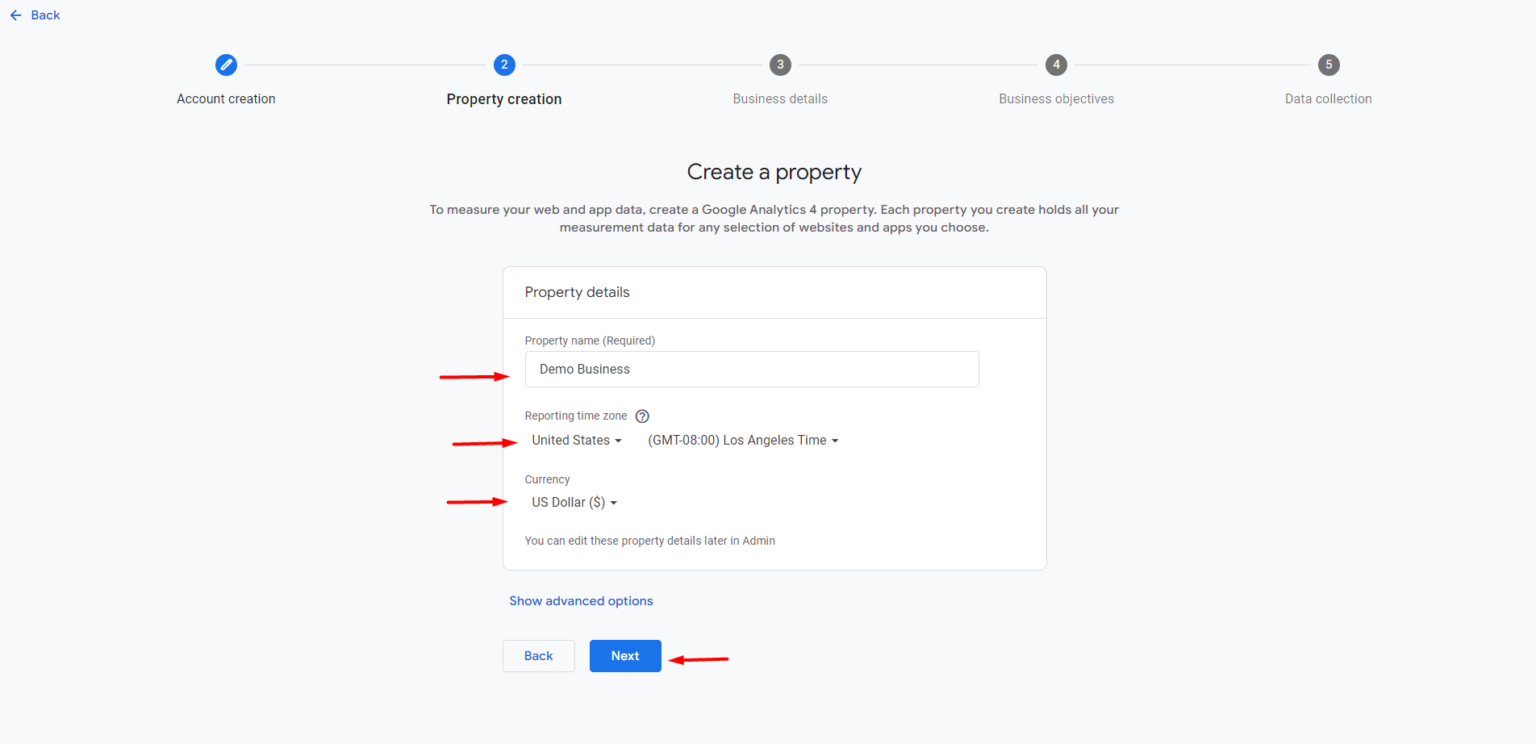Click the Property name input containing Demo Business

[751, 369]
